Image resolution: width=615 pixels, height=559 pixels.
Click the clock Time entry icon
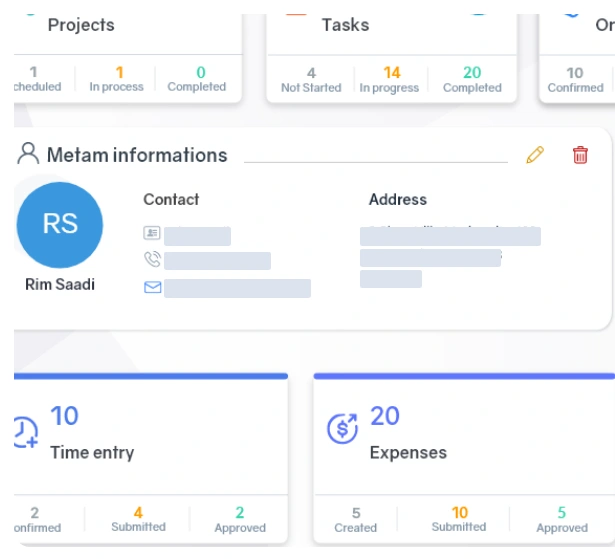coord(24,431)
